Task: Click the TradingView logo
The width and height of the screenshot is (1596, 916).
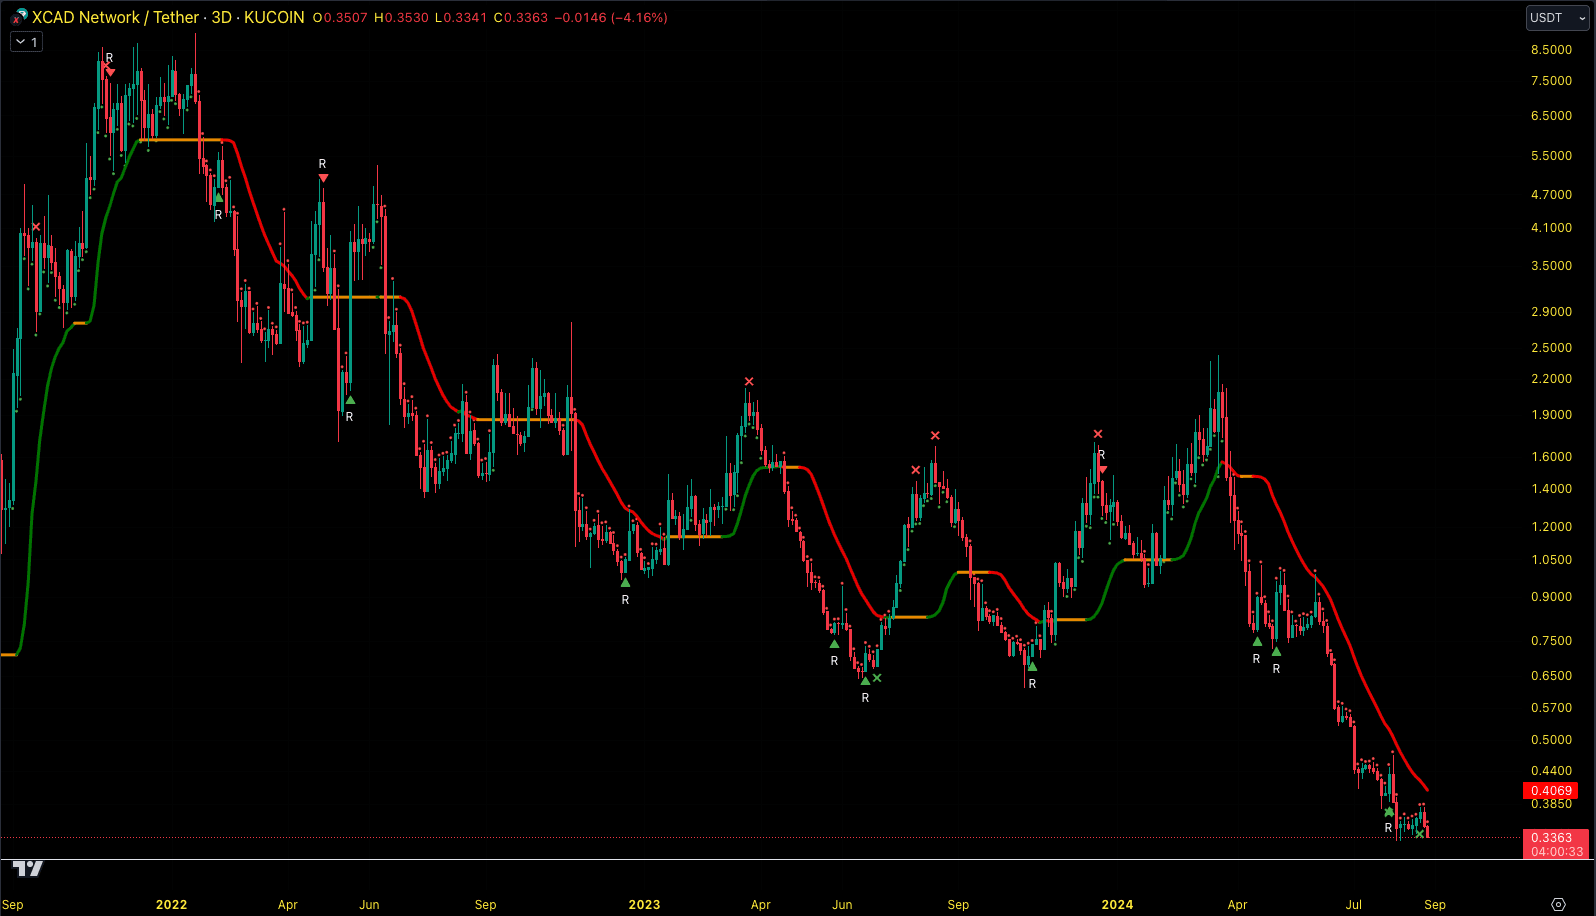Action: click(27, 868)
